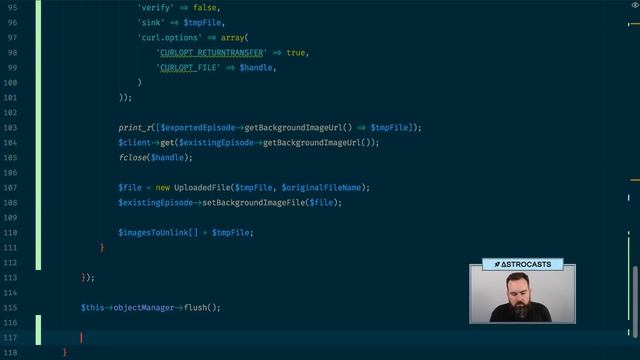Screen dimensions: 640x360
Task: Click gutter line number 97
Action: tap(13, 38)
